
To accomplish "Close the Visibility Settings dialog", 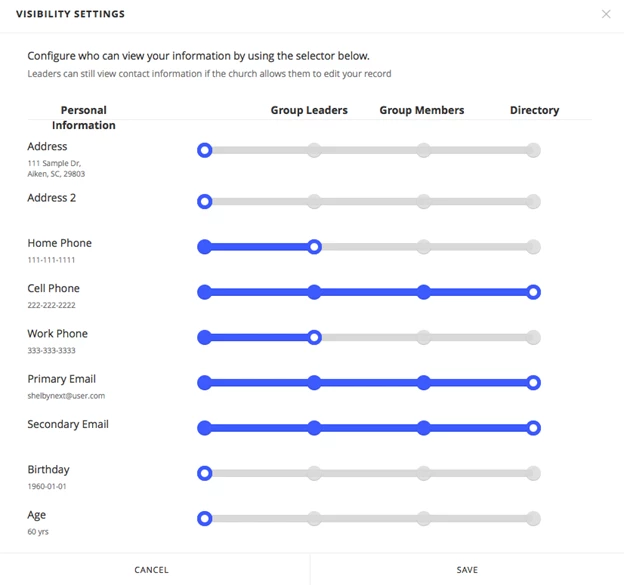I will coord(606,14).
